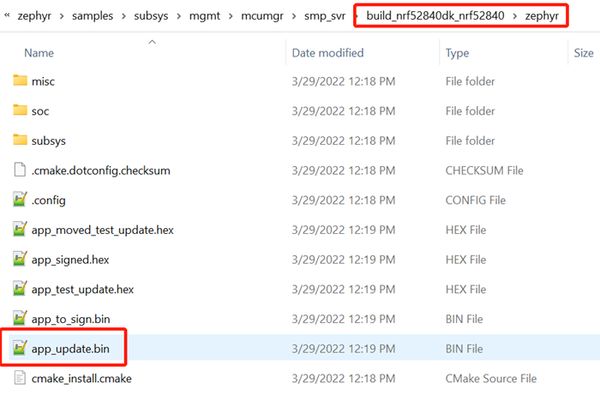Navigate to mgmt in address bar
The width and height of the screenshot is (600, 395).
(205, 16)
